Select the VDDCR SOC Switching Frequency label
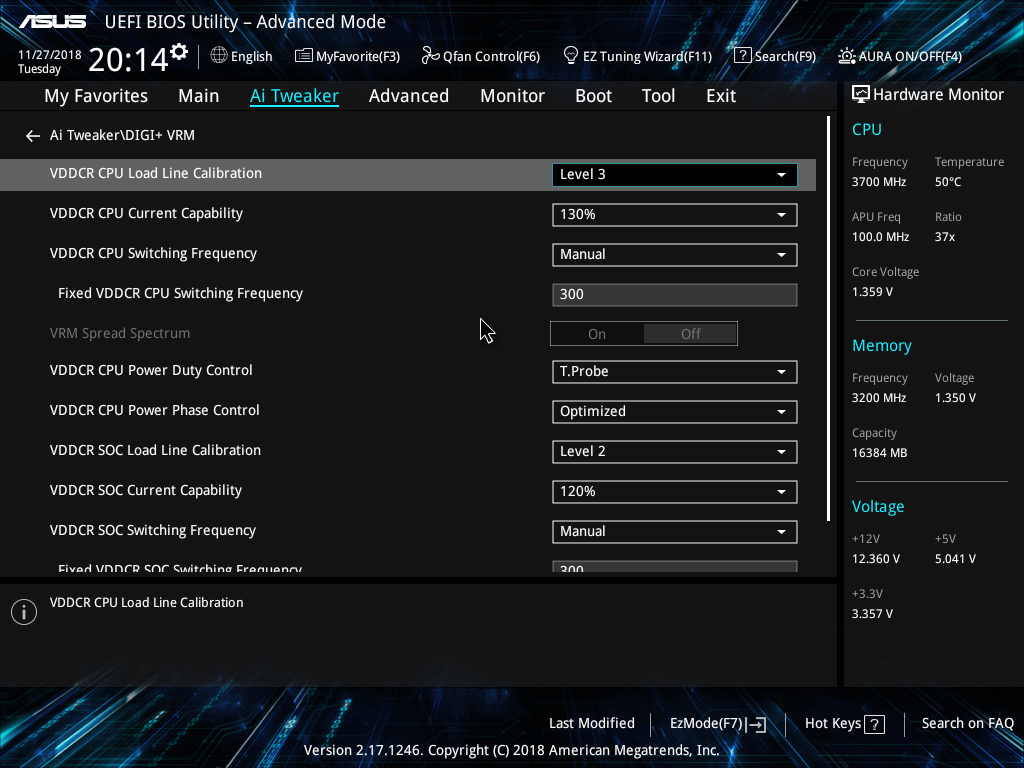The width and height of the screenshot is (1024, 768). (x=152, y=530)
